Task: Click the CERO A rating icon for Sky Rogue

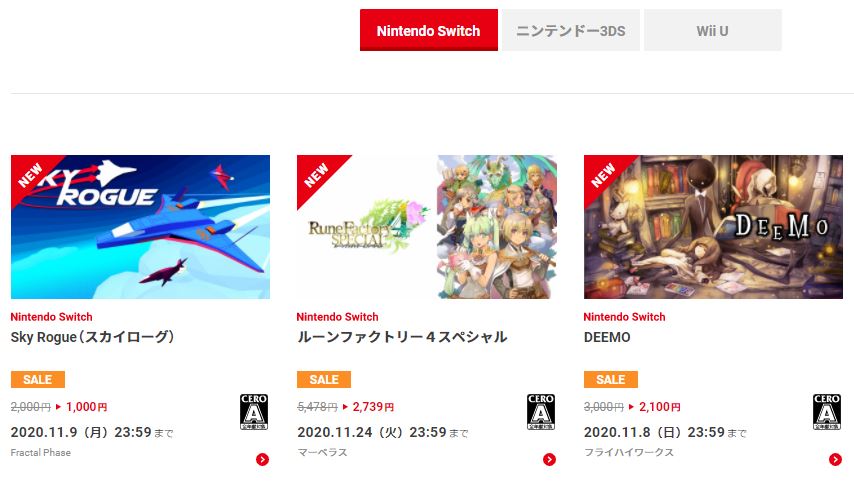Action: 254,412
